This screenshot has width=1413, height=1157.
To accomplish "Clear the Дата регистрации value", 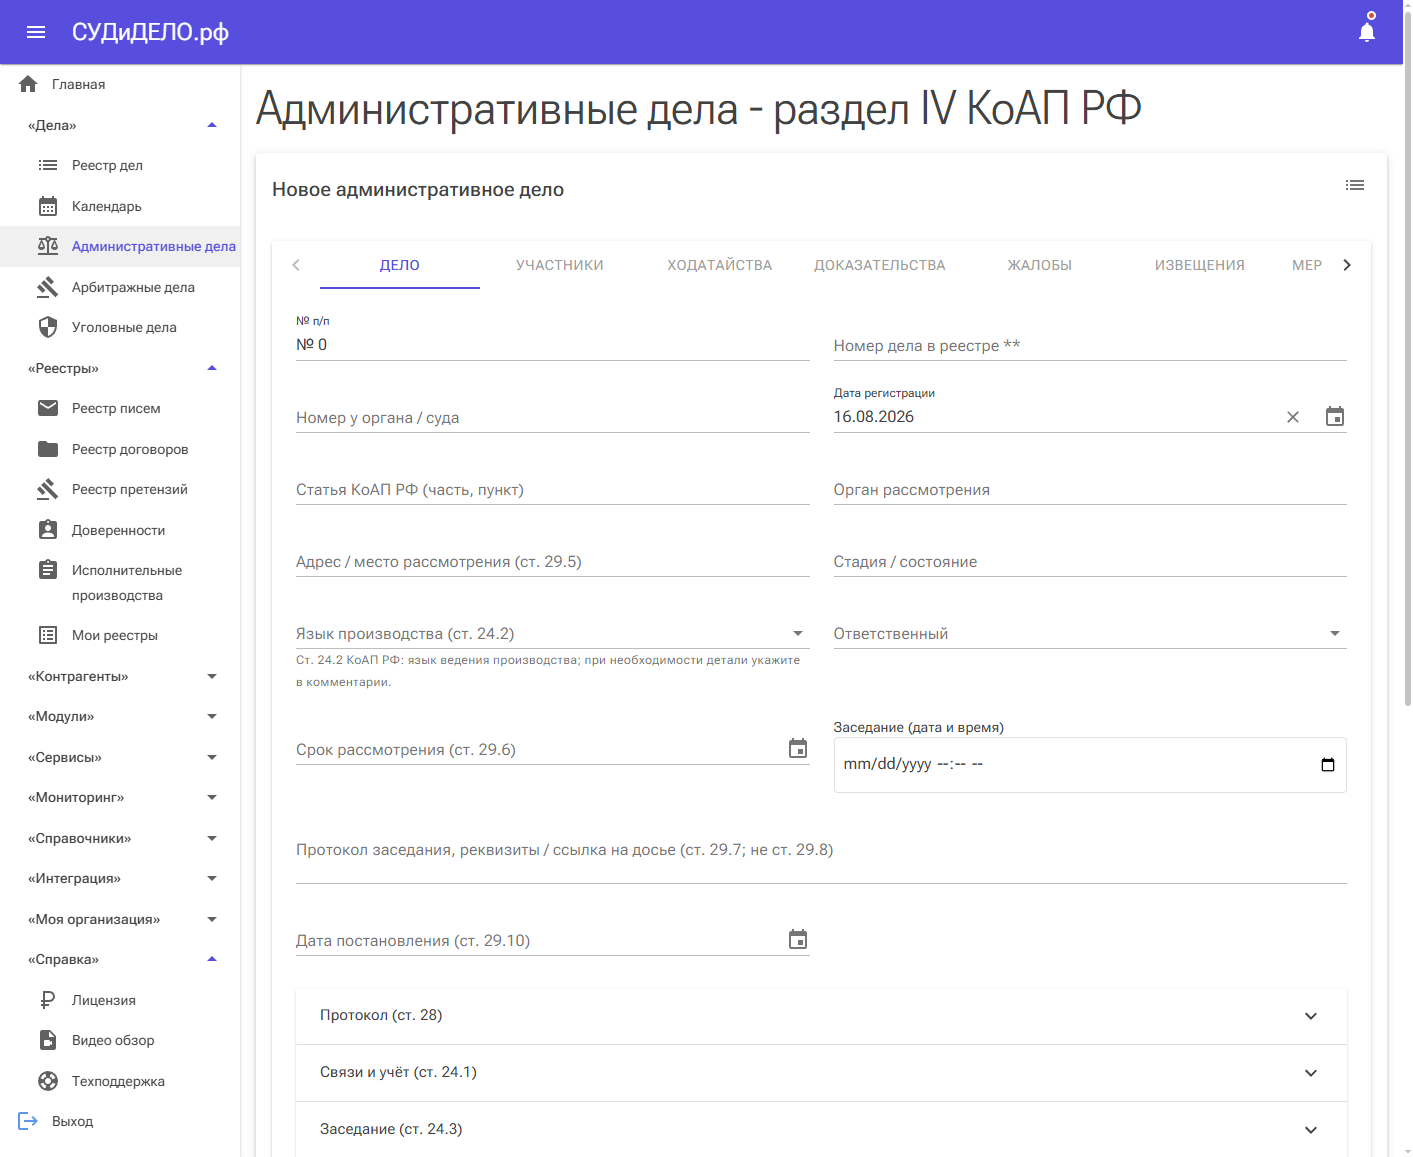I will pyautogui.click(x=1293, y=417).
